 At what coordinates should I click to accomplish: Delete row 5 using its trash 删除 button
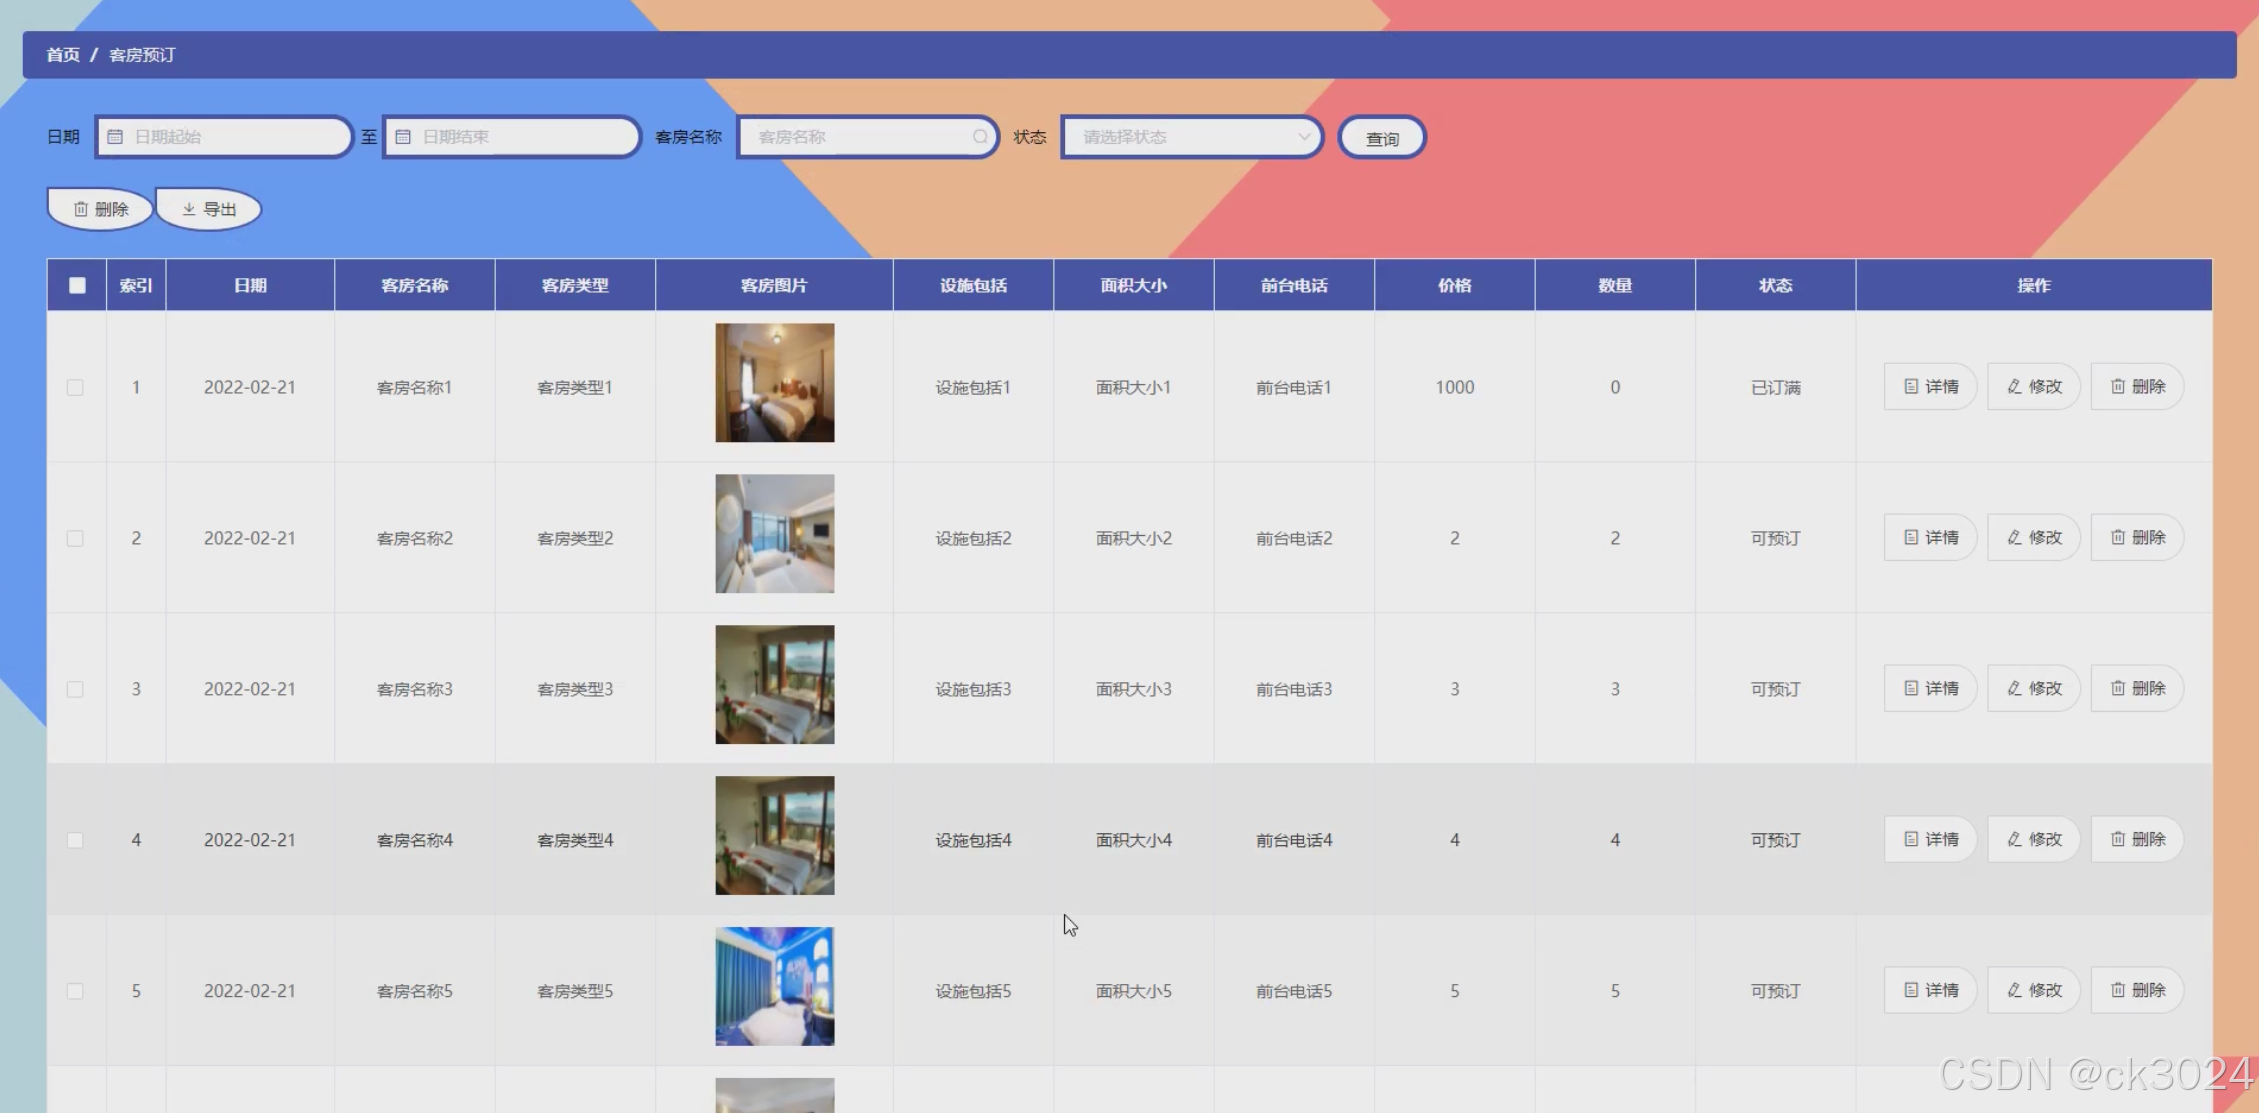2137,990
